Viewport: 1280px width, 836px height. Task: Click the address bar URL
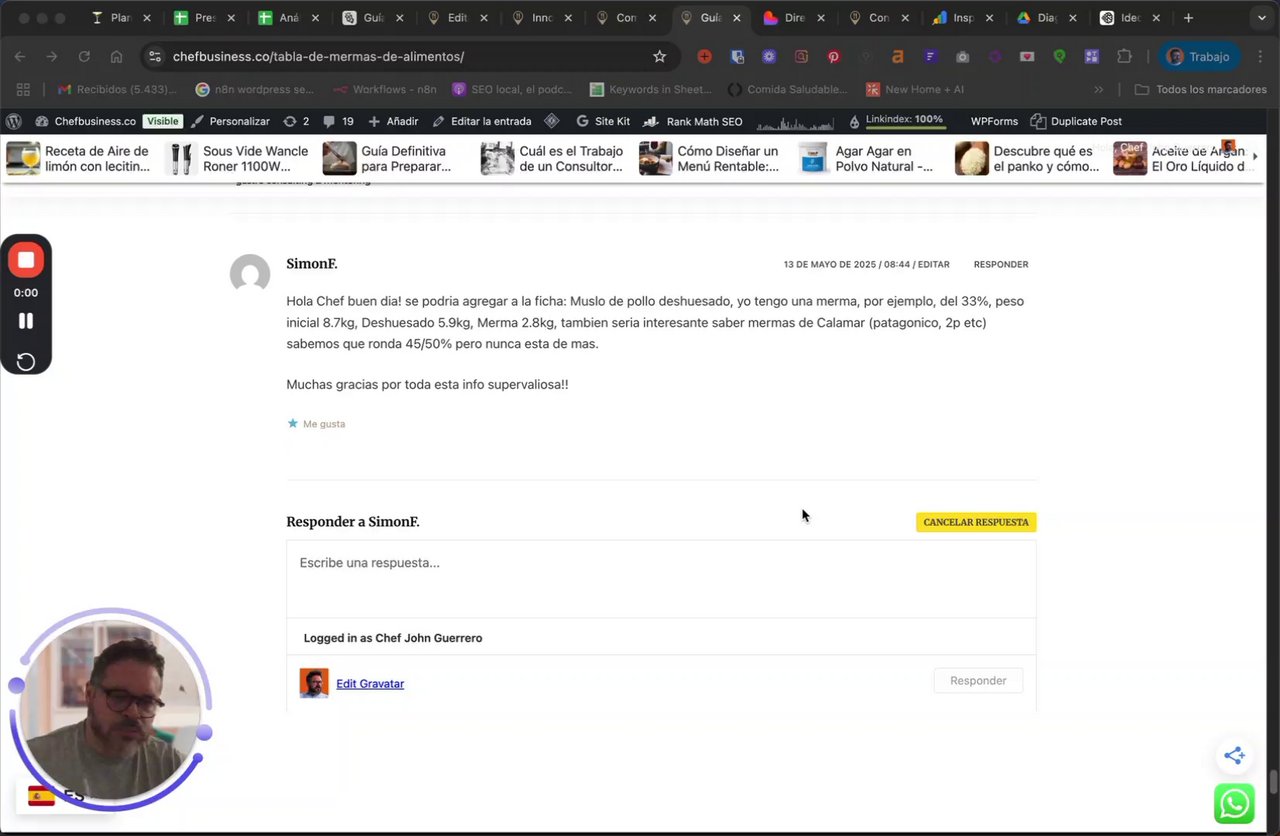[318, 57]
